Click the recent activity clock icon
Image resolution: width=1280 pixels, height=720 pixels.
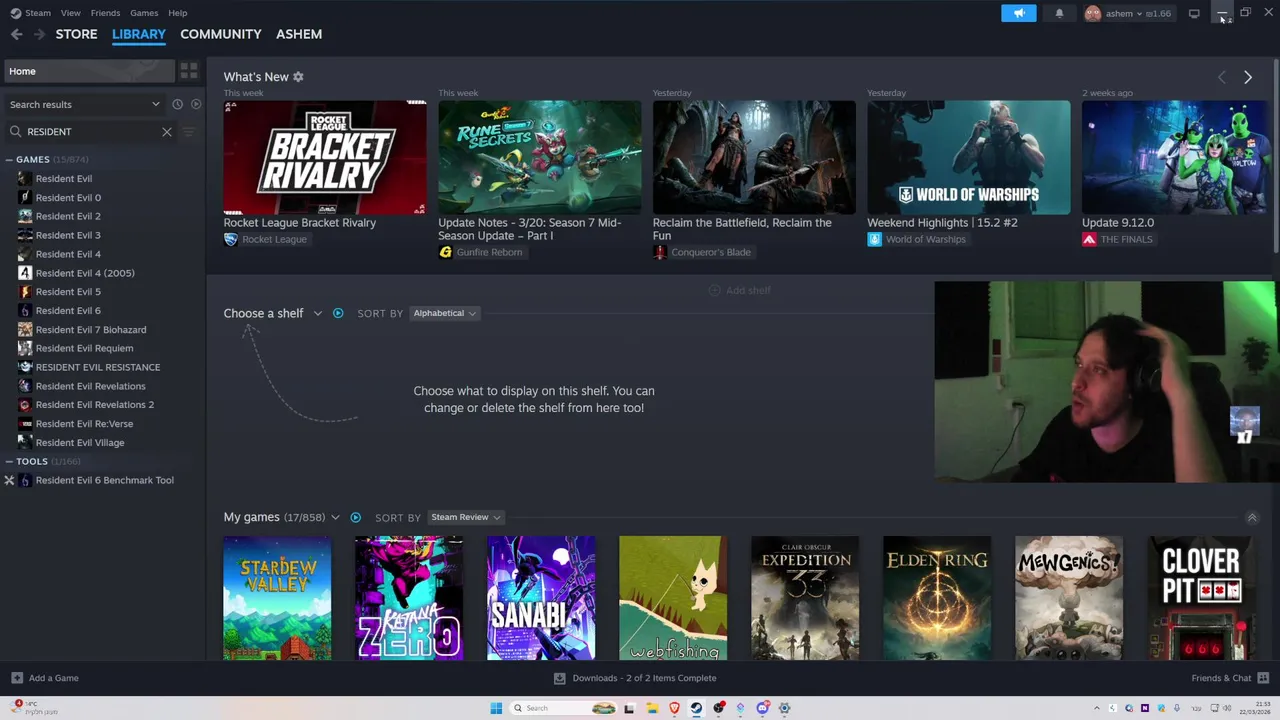177,104
